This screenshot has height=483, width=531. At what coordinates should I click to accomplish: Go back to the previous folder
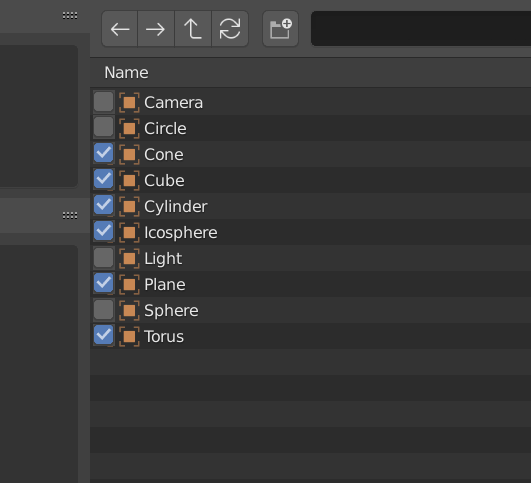(x=120, y=29)
